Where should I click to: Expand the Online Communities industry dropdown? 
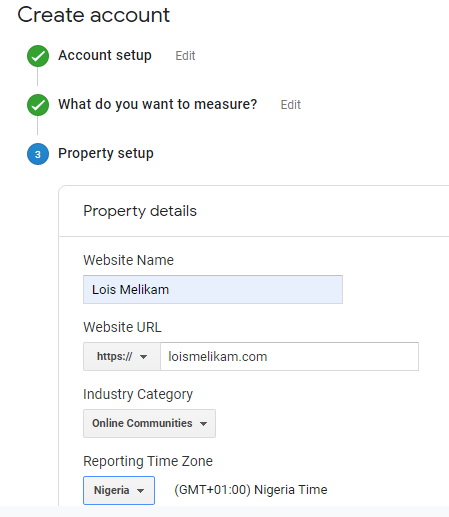point(149,423)
